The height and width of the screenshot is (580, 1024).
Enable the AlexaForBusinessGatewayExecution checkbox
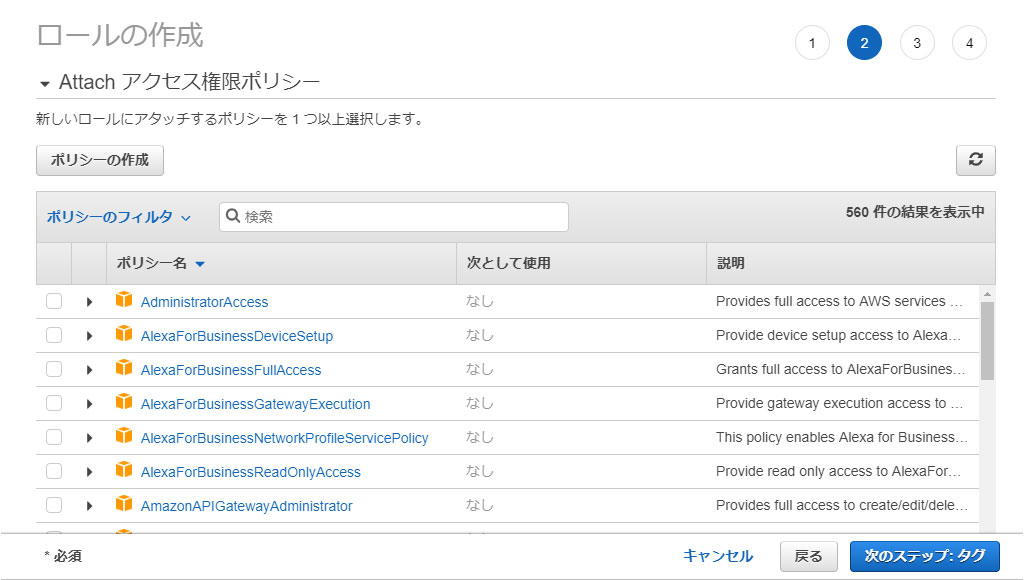(x=54, y=403)
